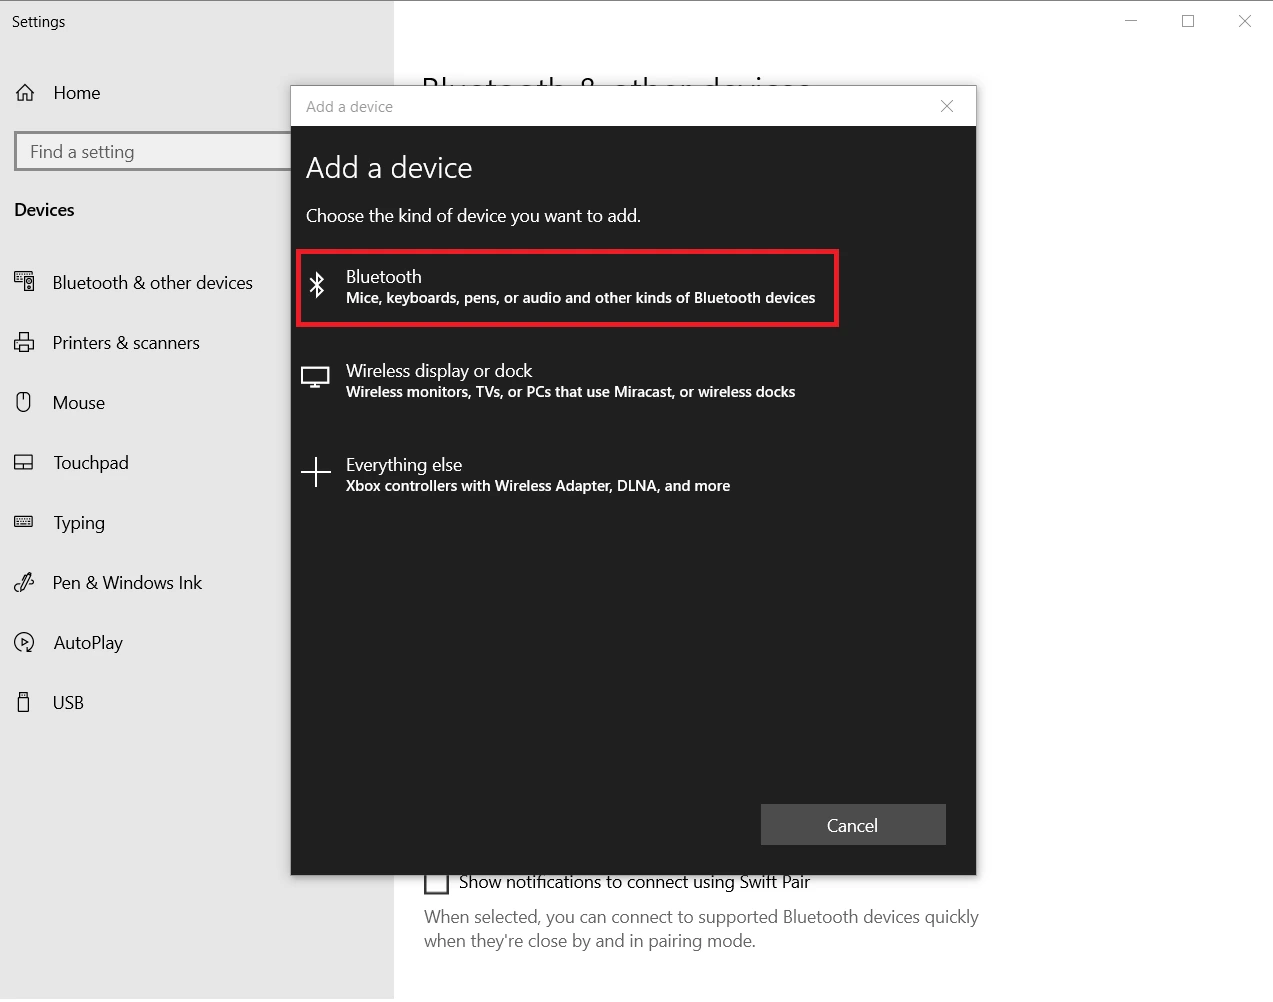Screen dimensions: 1273x1002
Task: Close the Settings window
Action: [1245, 21]
